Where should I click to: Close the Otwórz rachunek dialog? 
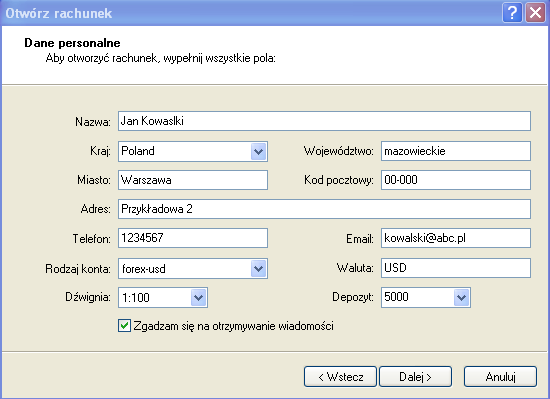(x=535, y=13)
